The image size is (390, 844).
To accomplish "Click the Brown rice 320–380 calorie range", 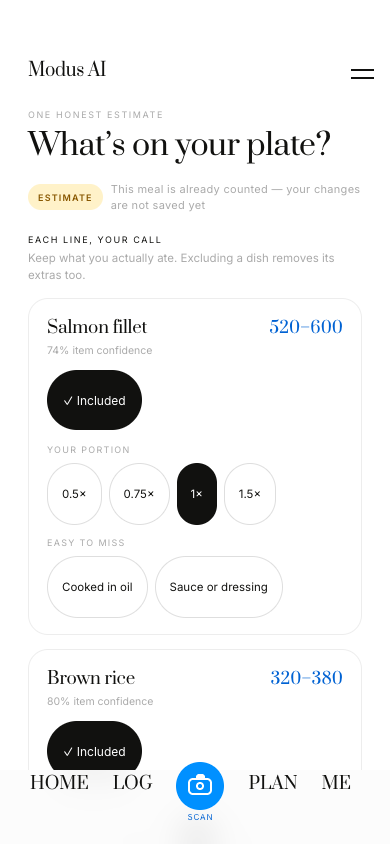I will click(306, 678).
